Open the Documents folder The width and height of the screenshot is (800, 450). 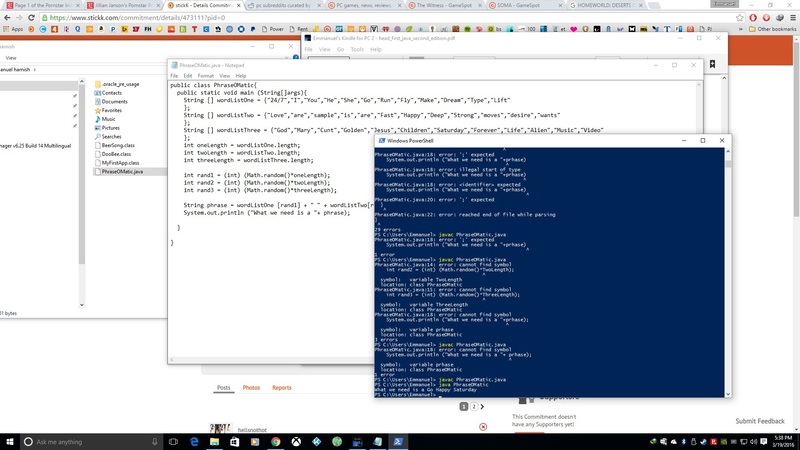(x=113, y=101)
